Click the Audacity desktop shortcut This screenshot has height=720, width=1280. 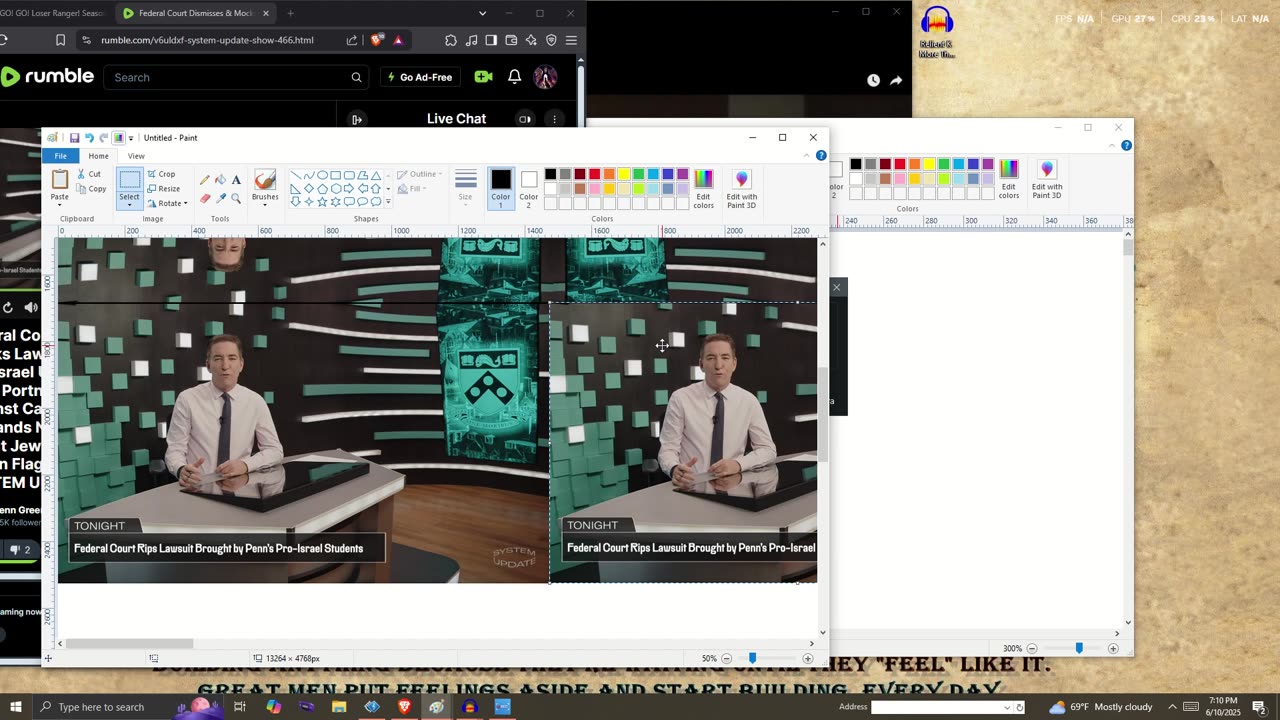pos(937,33)
